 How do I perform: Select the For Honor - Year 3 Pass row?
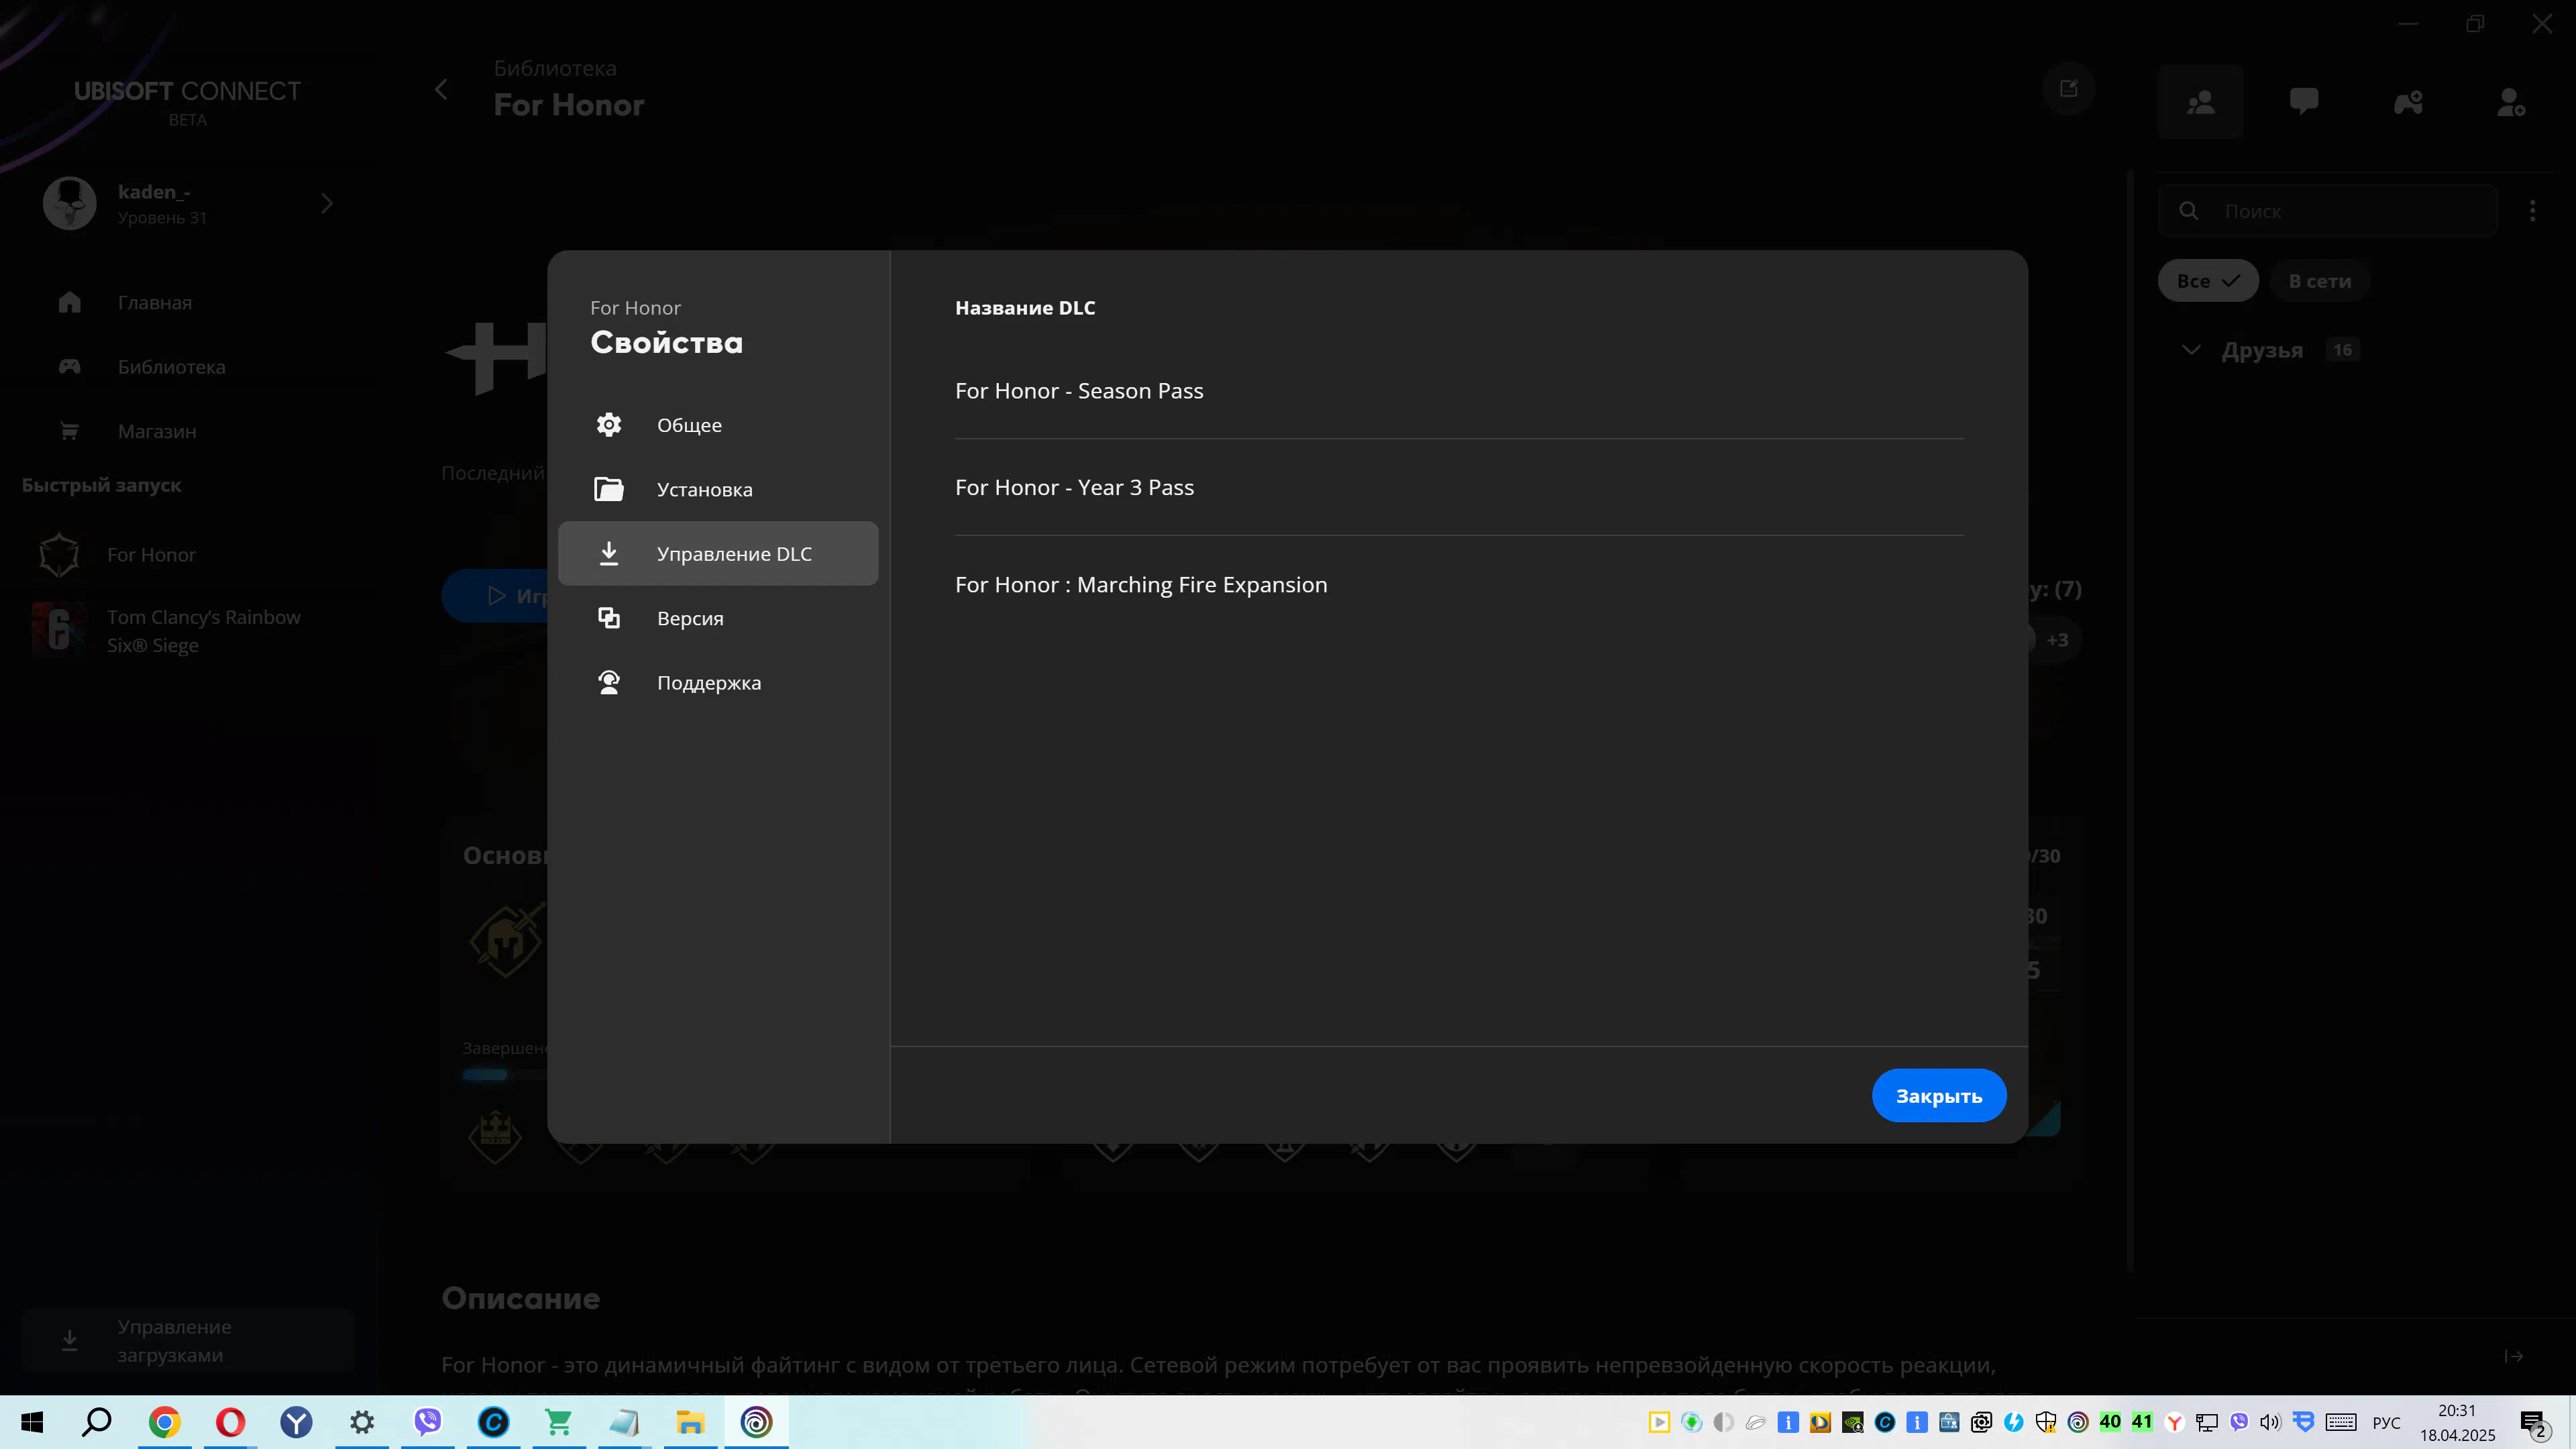tap(1459, 487)
